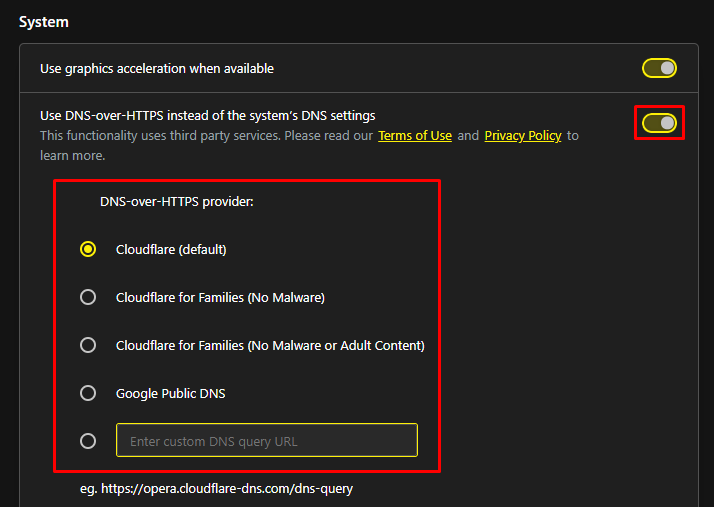Toggle graphics acceleration when available switch
Viewport: 714px width, 507px height.
pyautogui.click(x=659, y=68)
